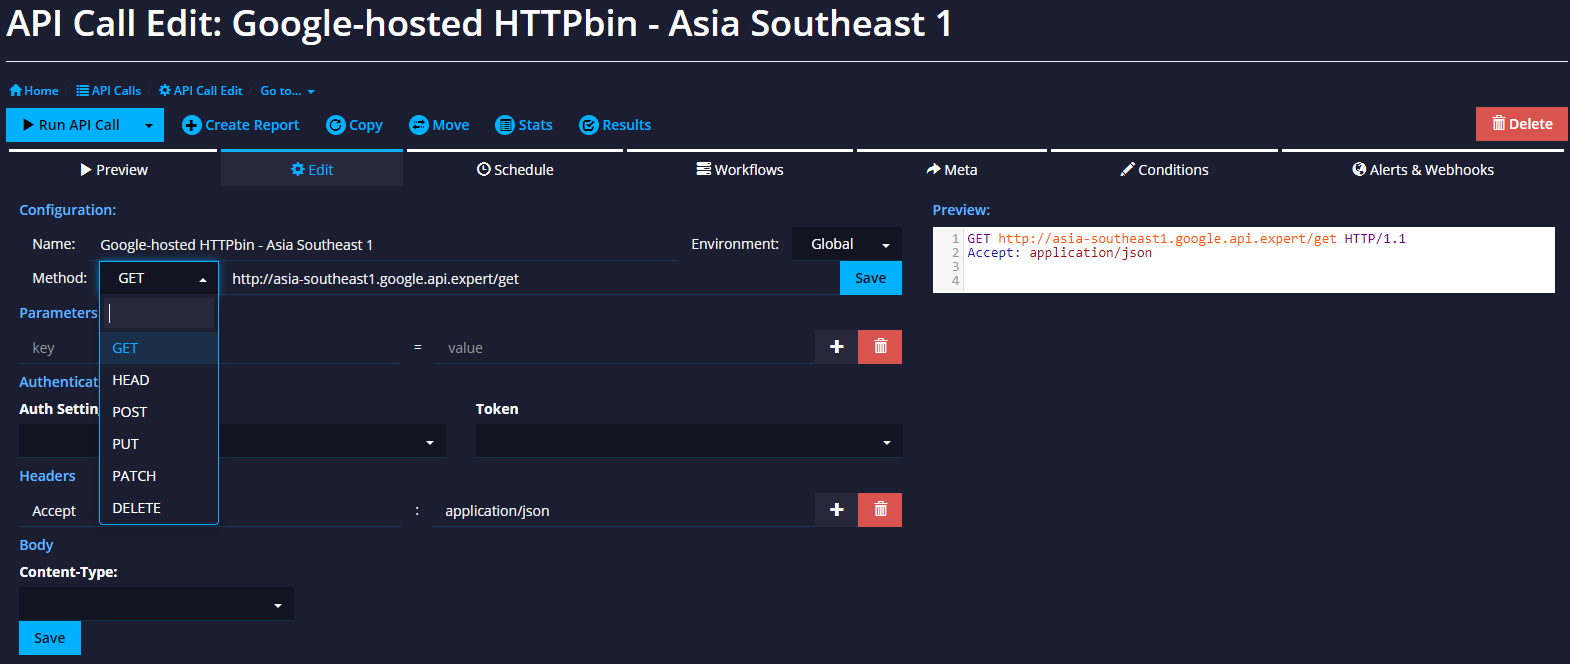This screenshot has height=664, width=1570.
Task: Expand the Run API Call dropdown arrow
Action: 149,125
